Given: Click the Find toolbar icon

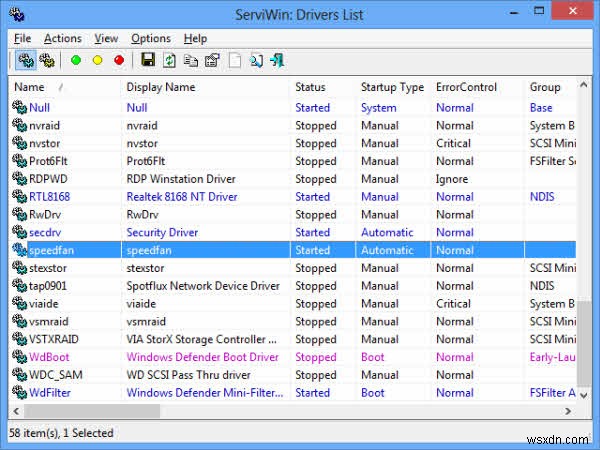Looking at the screenshot, I should (256, 60).
